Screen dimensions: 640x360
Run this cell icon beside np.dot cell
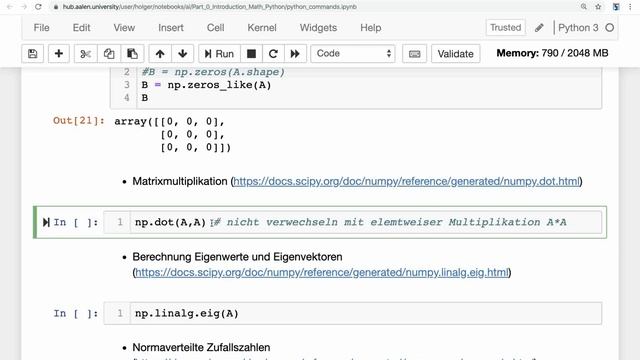coord(46,222)
